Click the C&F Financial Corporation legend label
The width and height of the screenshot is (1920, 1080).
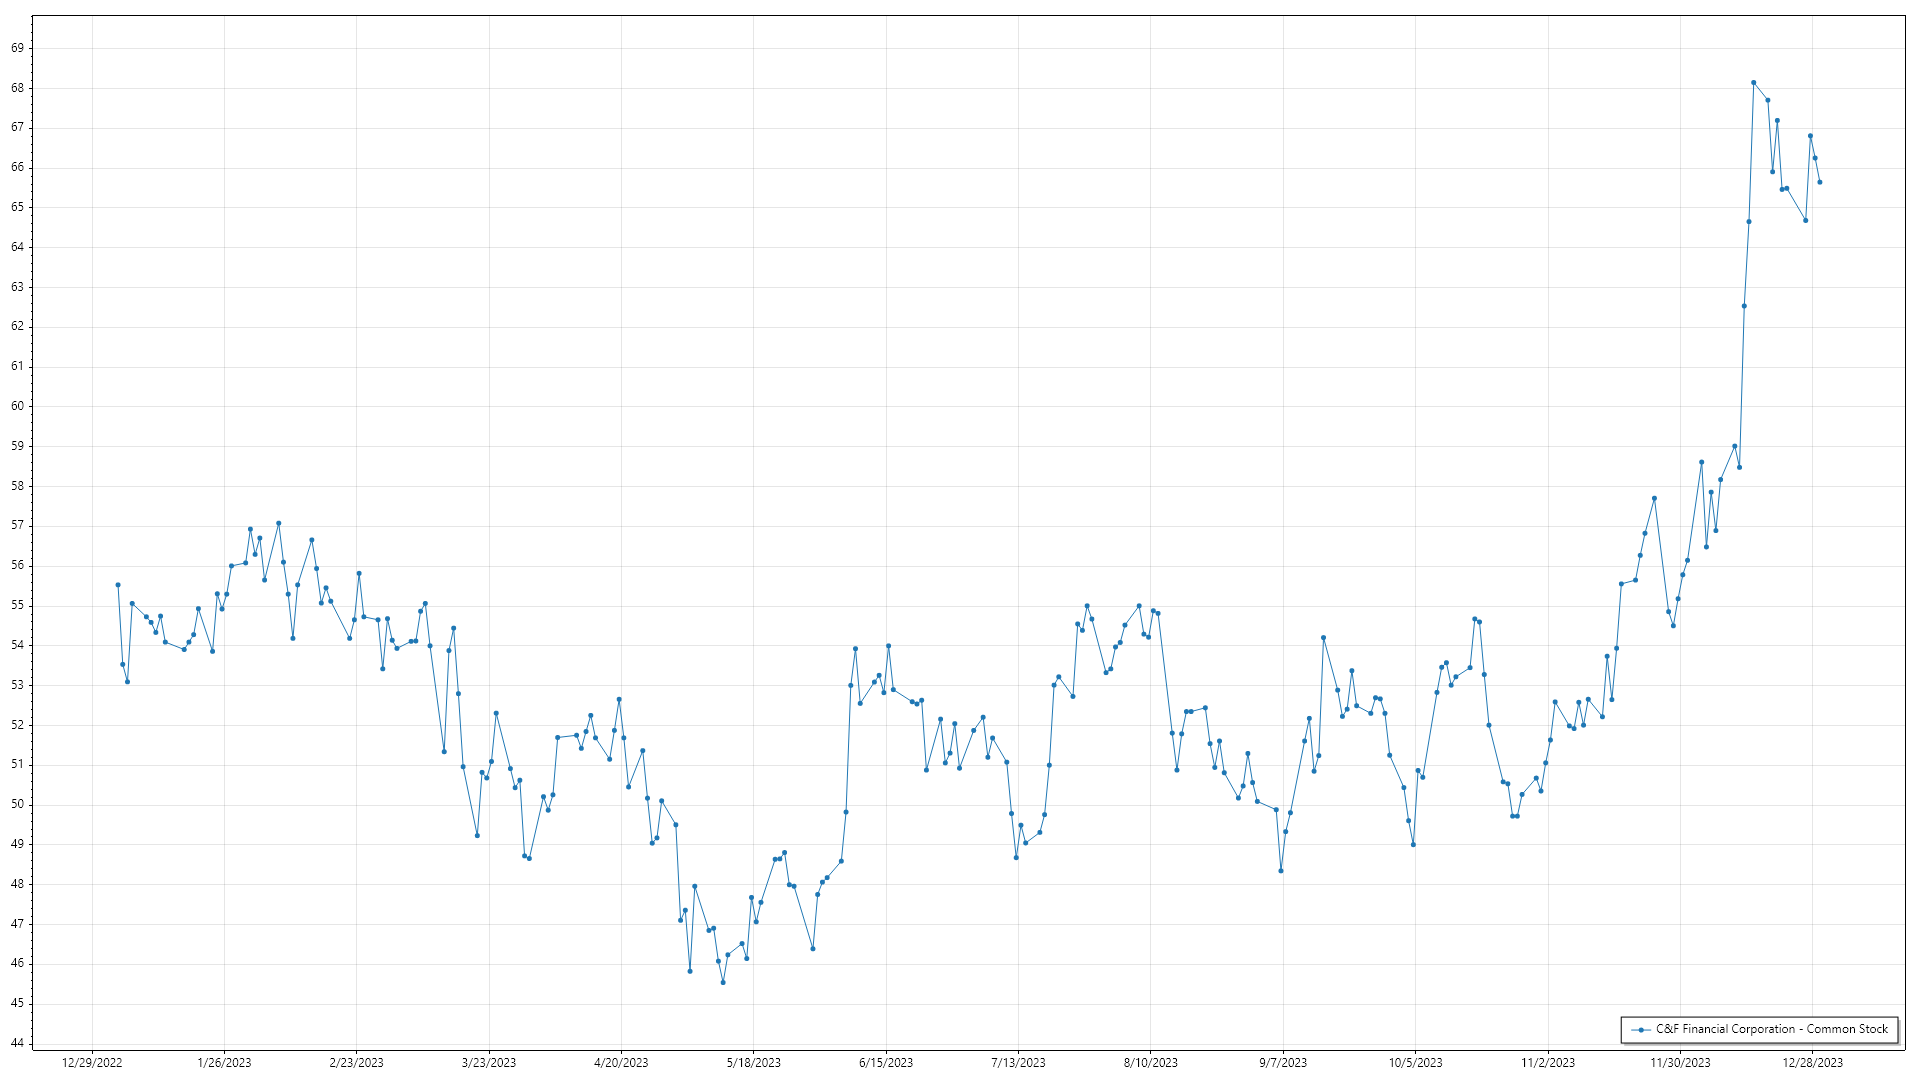pyautogui.click(x=1771, y=1029)
